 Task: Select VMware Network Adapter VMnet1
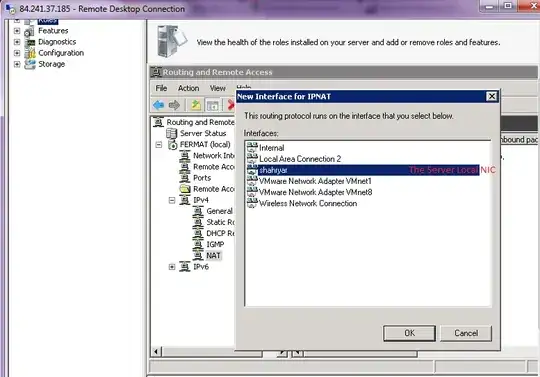(x=315, y=181)
